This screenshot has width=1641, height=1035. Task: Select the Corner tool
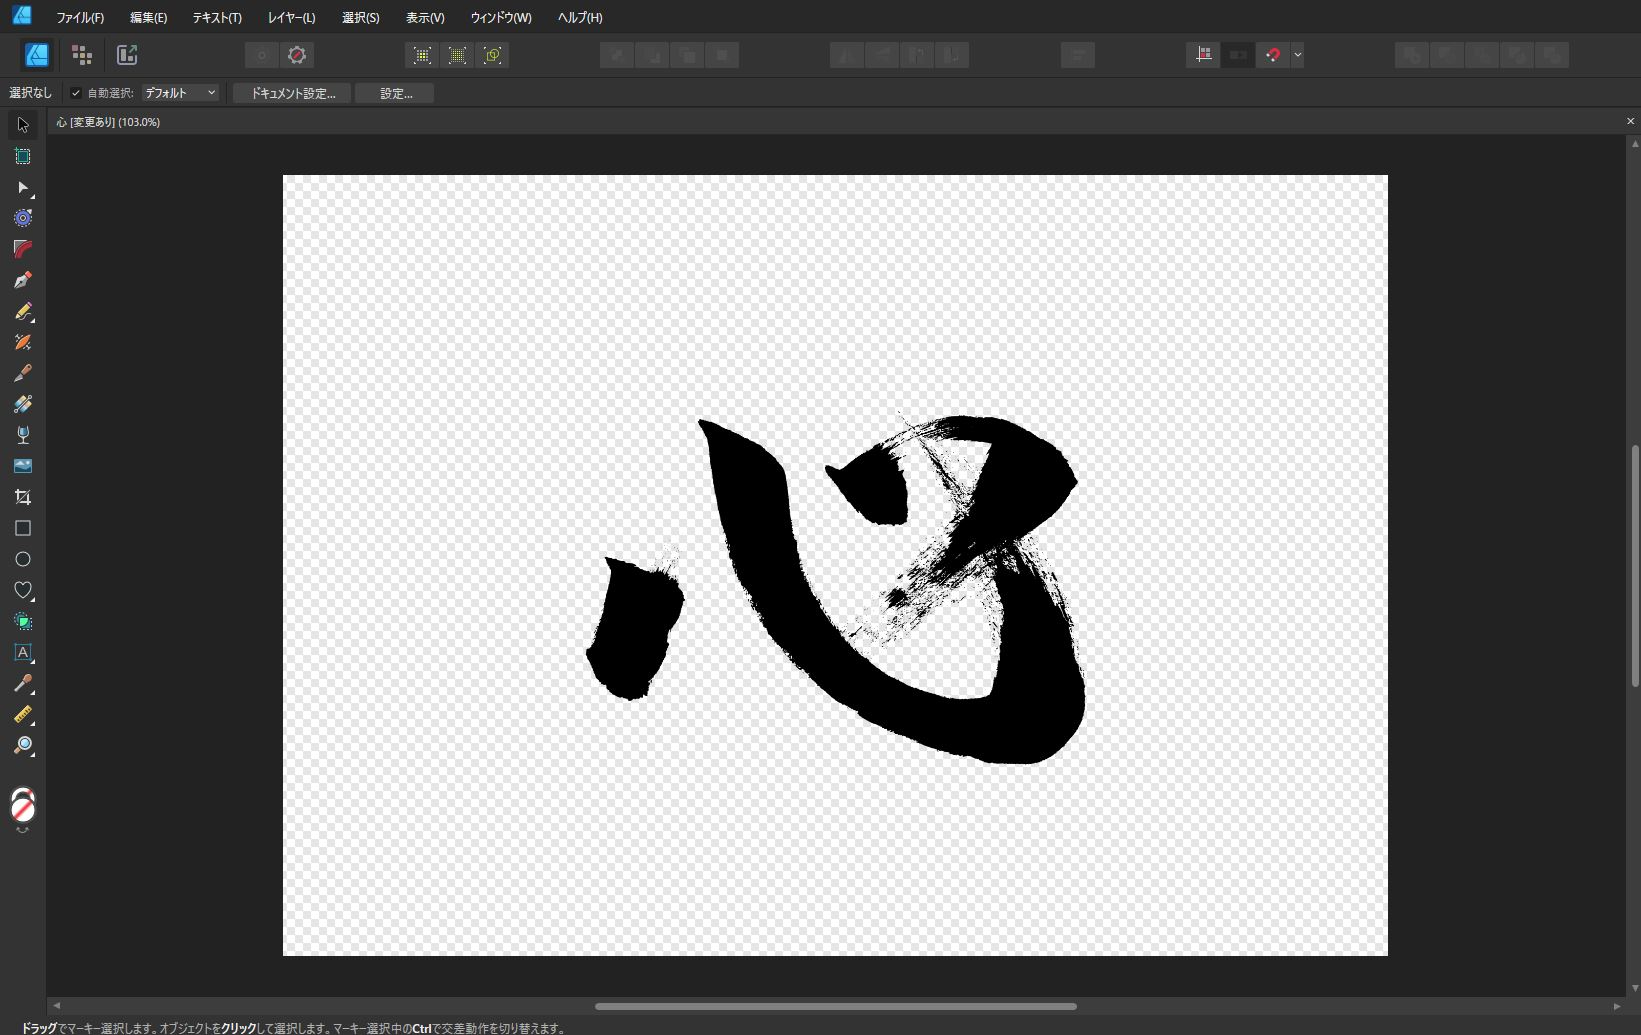point(23,249)
